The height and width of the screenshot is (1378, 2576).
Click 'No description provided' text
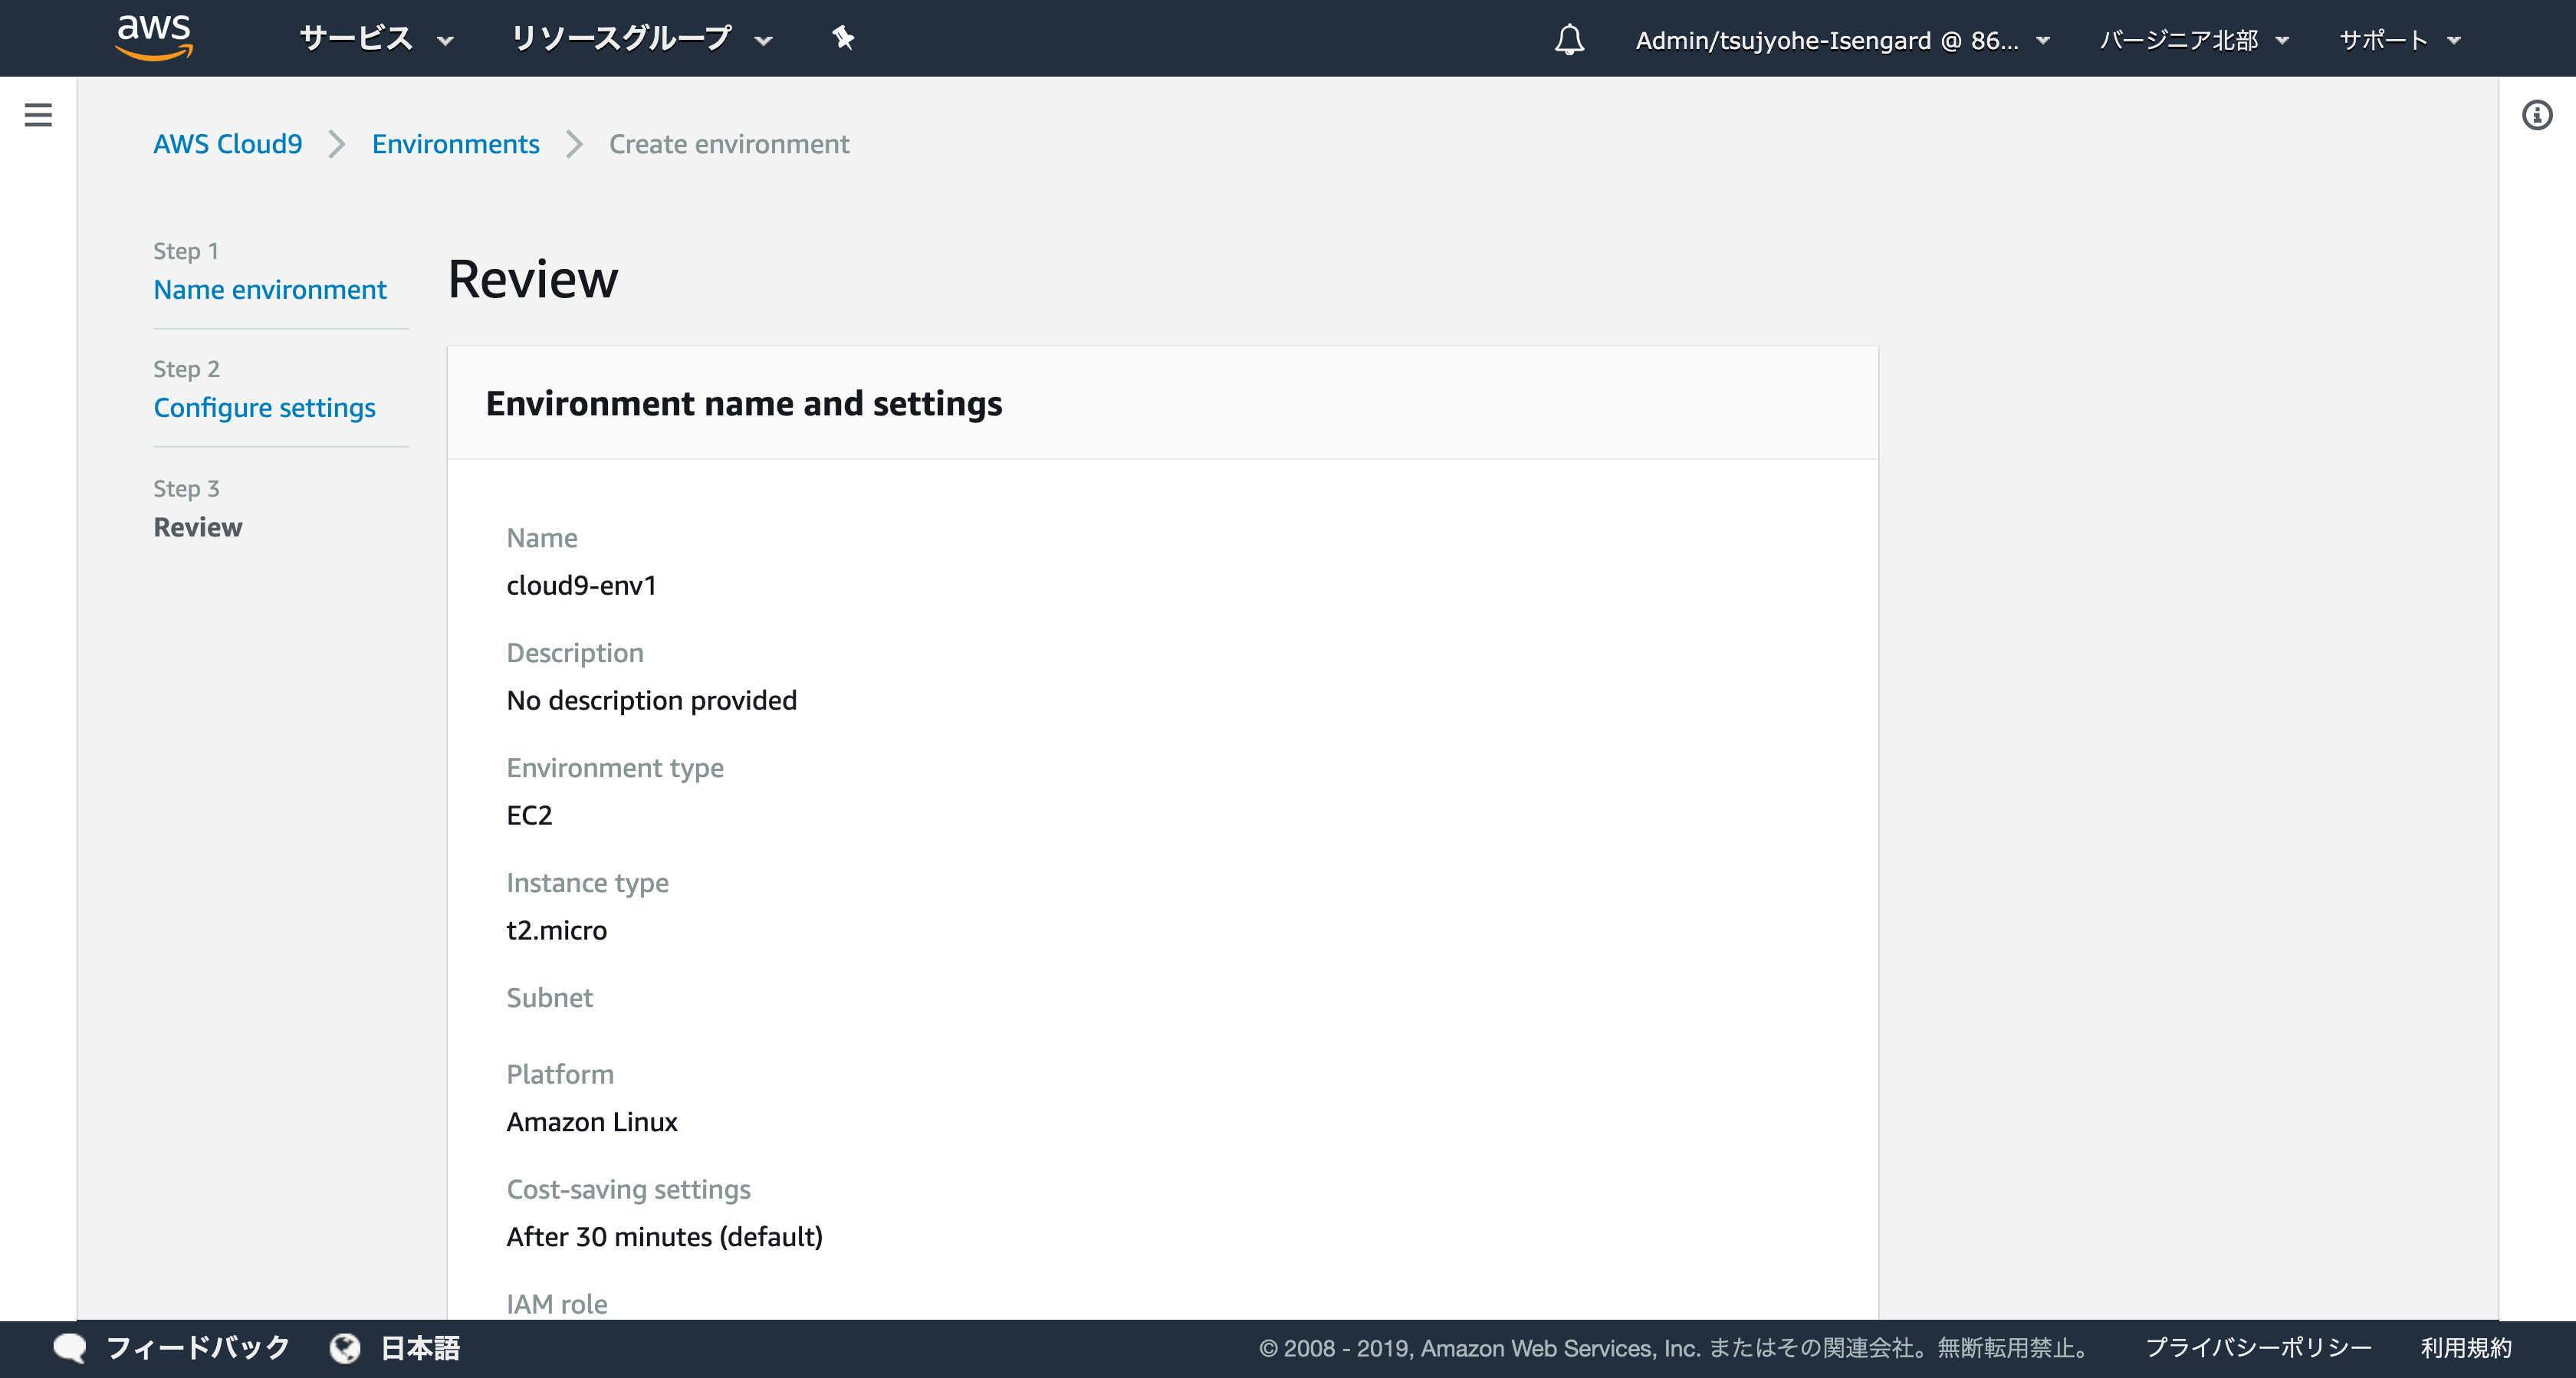coord(652,700)
